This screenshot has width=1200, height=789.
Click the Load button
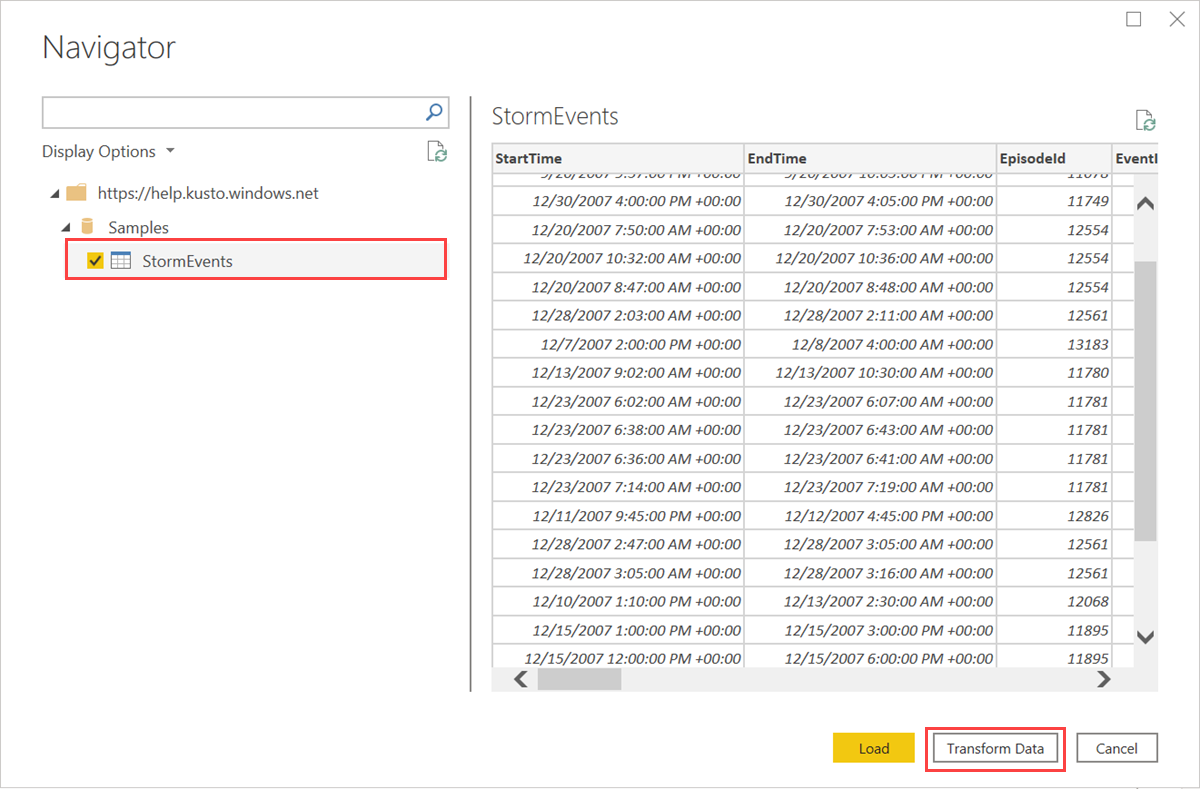click(x=874, y=748)
